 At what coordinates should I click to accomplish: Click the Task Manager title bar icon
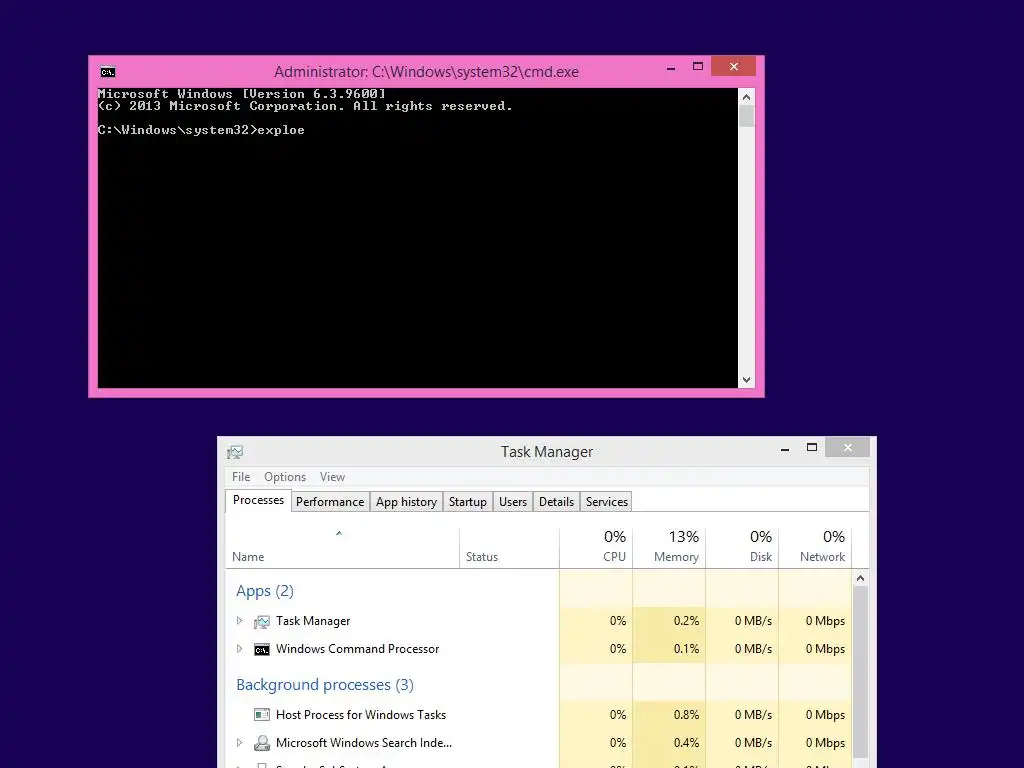pos(235,452)
